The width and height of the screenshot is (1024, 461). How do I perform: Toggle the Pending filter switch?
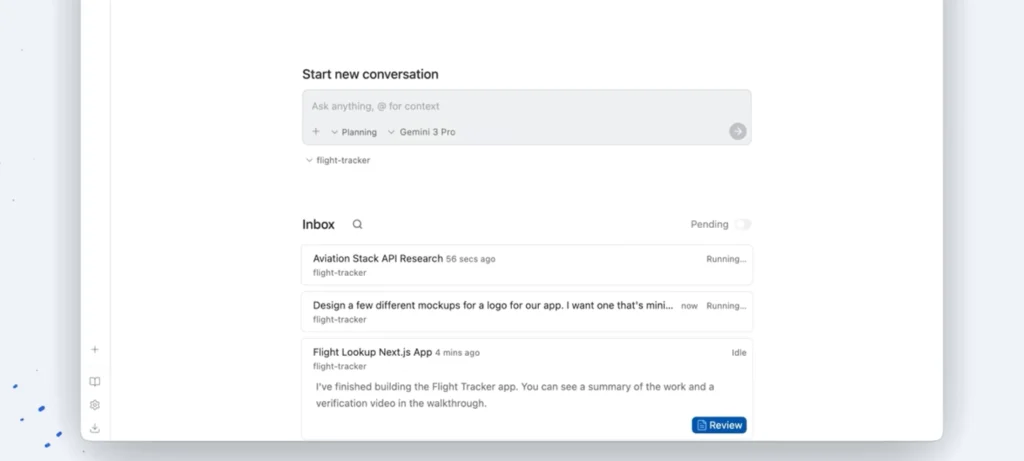742,225
